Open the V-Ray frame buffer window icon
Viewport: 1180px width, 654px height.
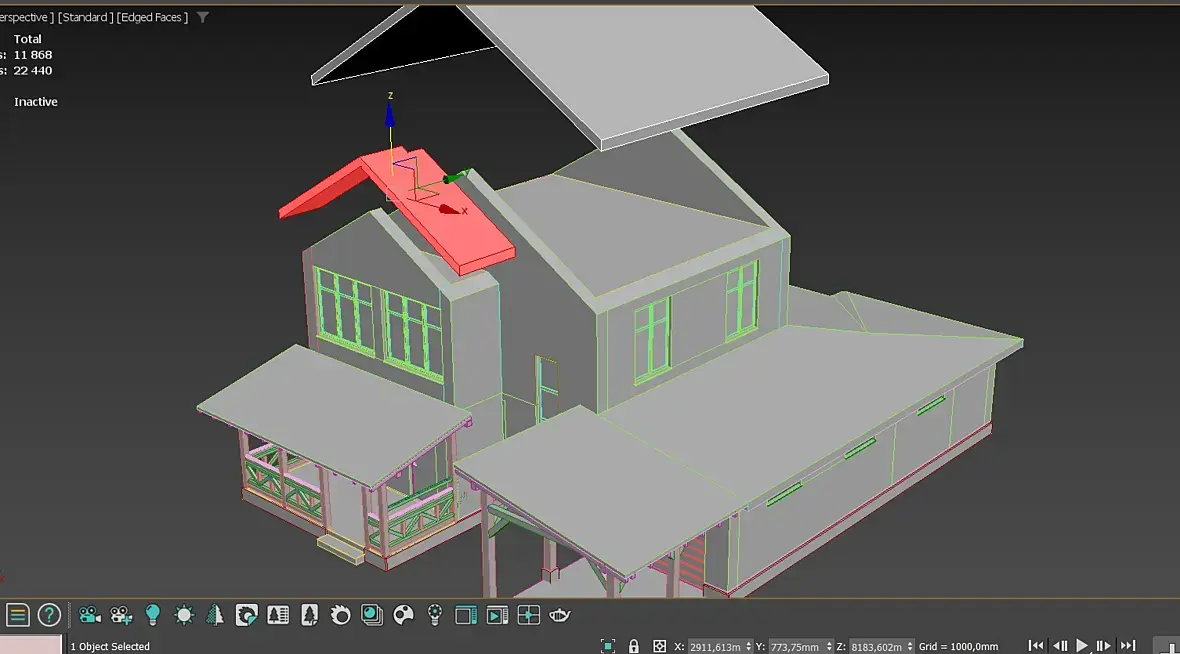click(x=466, y=615)
